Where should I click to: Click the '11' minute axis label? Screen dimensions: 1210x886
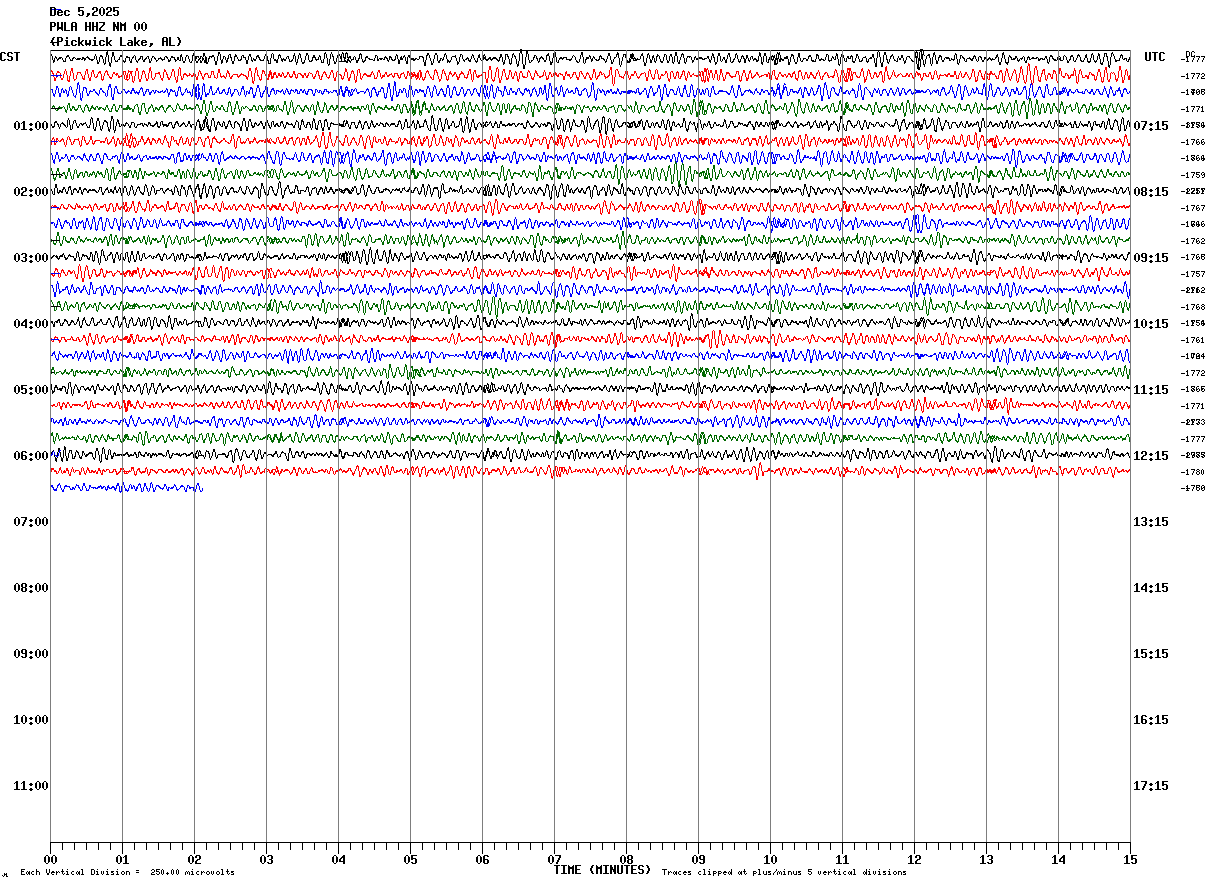point(842,859)
